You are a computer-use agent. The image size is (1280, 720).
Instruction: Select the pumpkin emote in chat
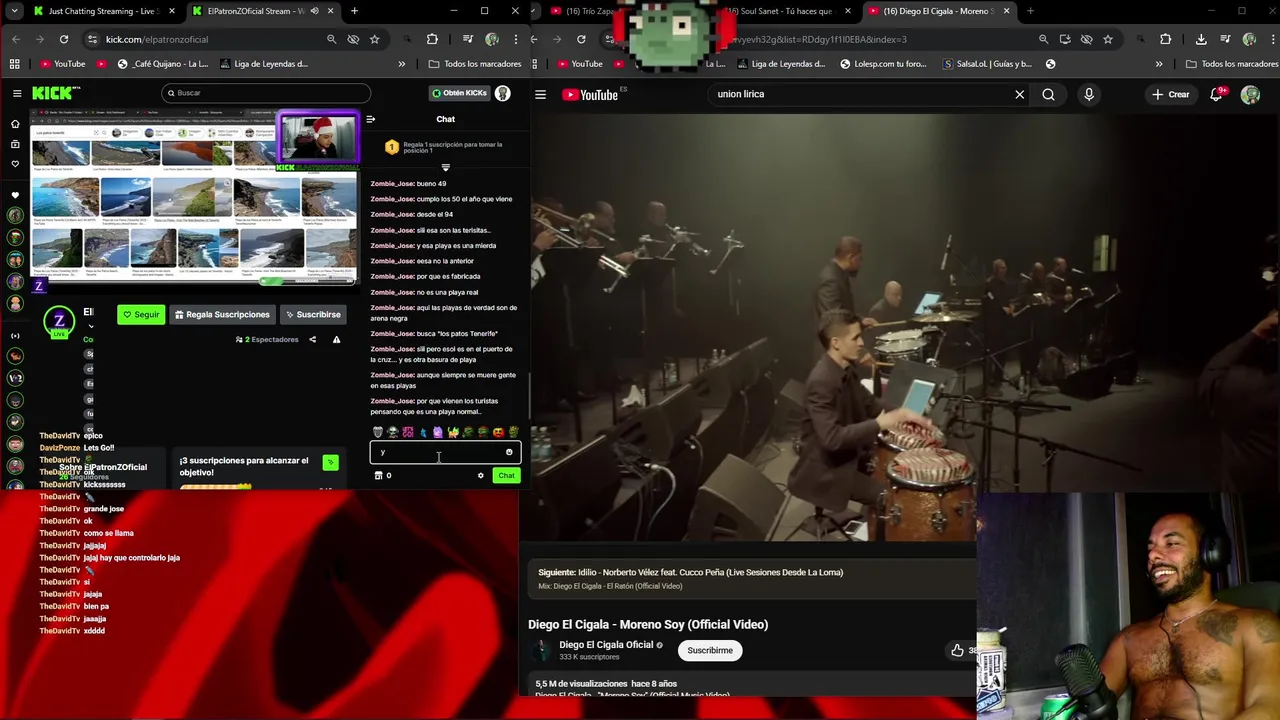[498, 432]
